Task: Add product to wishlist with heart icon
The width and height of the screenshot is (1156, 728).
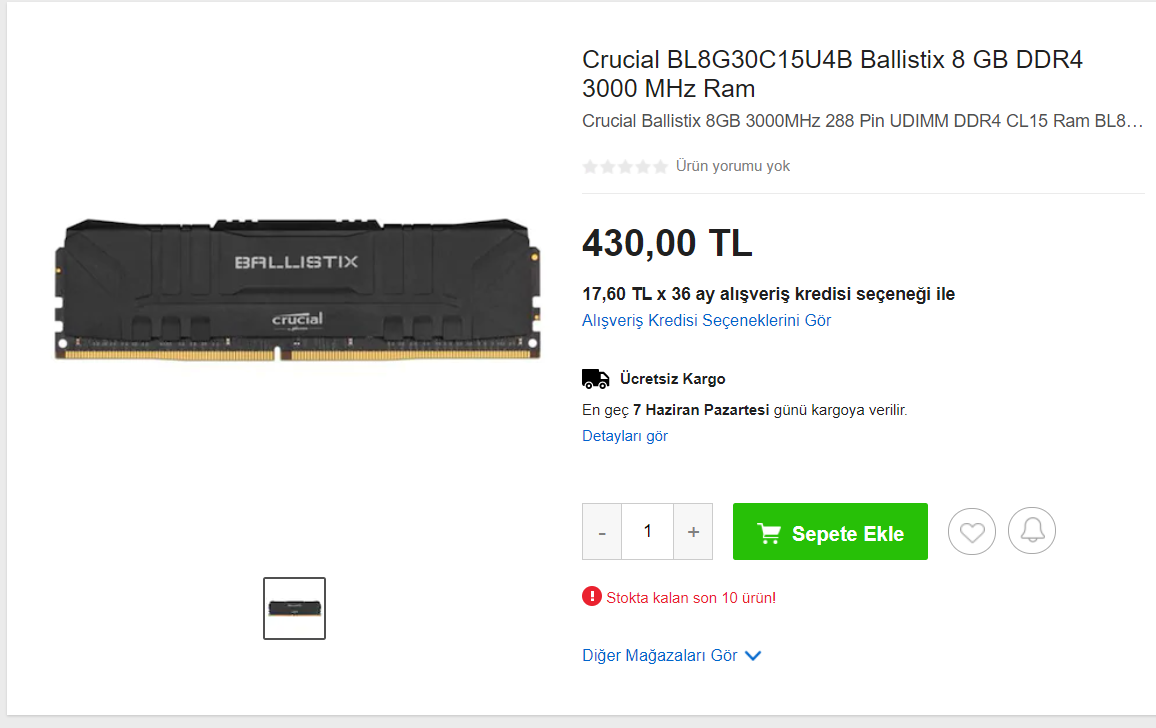Action: [972, 531]
